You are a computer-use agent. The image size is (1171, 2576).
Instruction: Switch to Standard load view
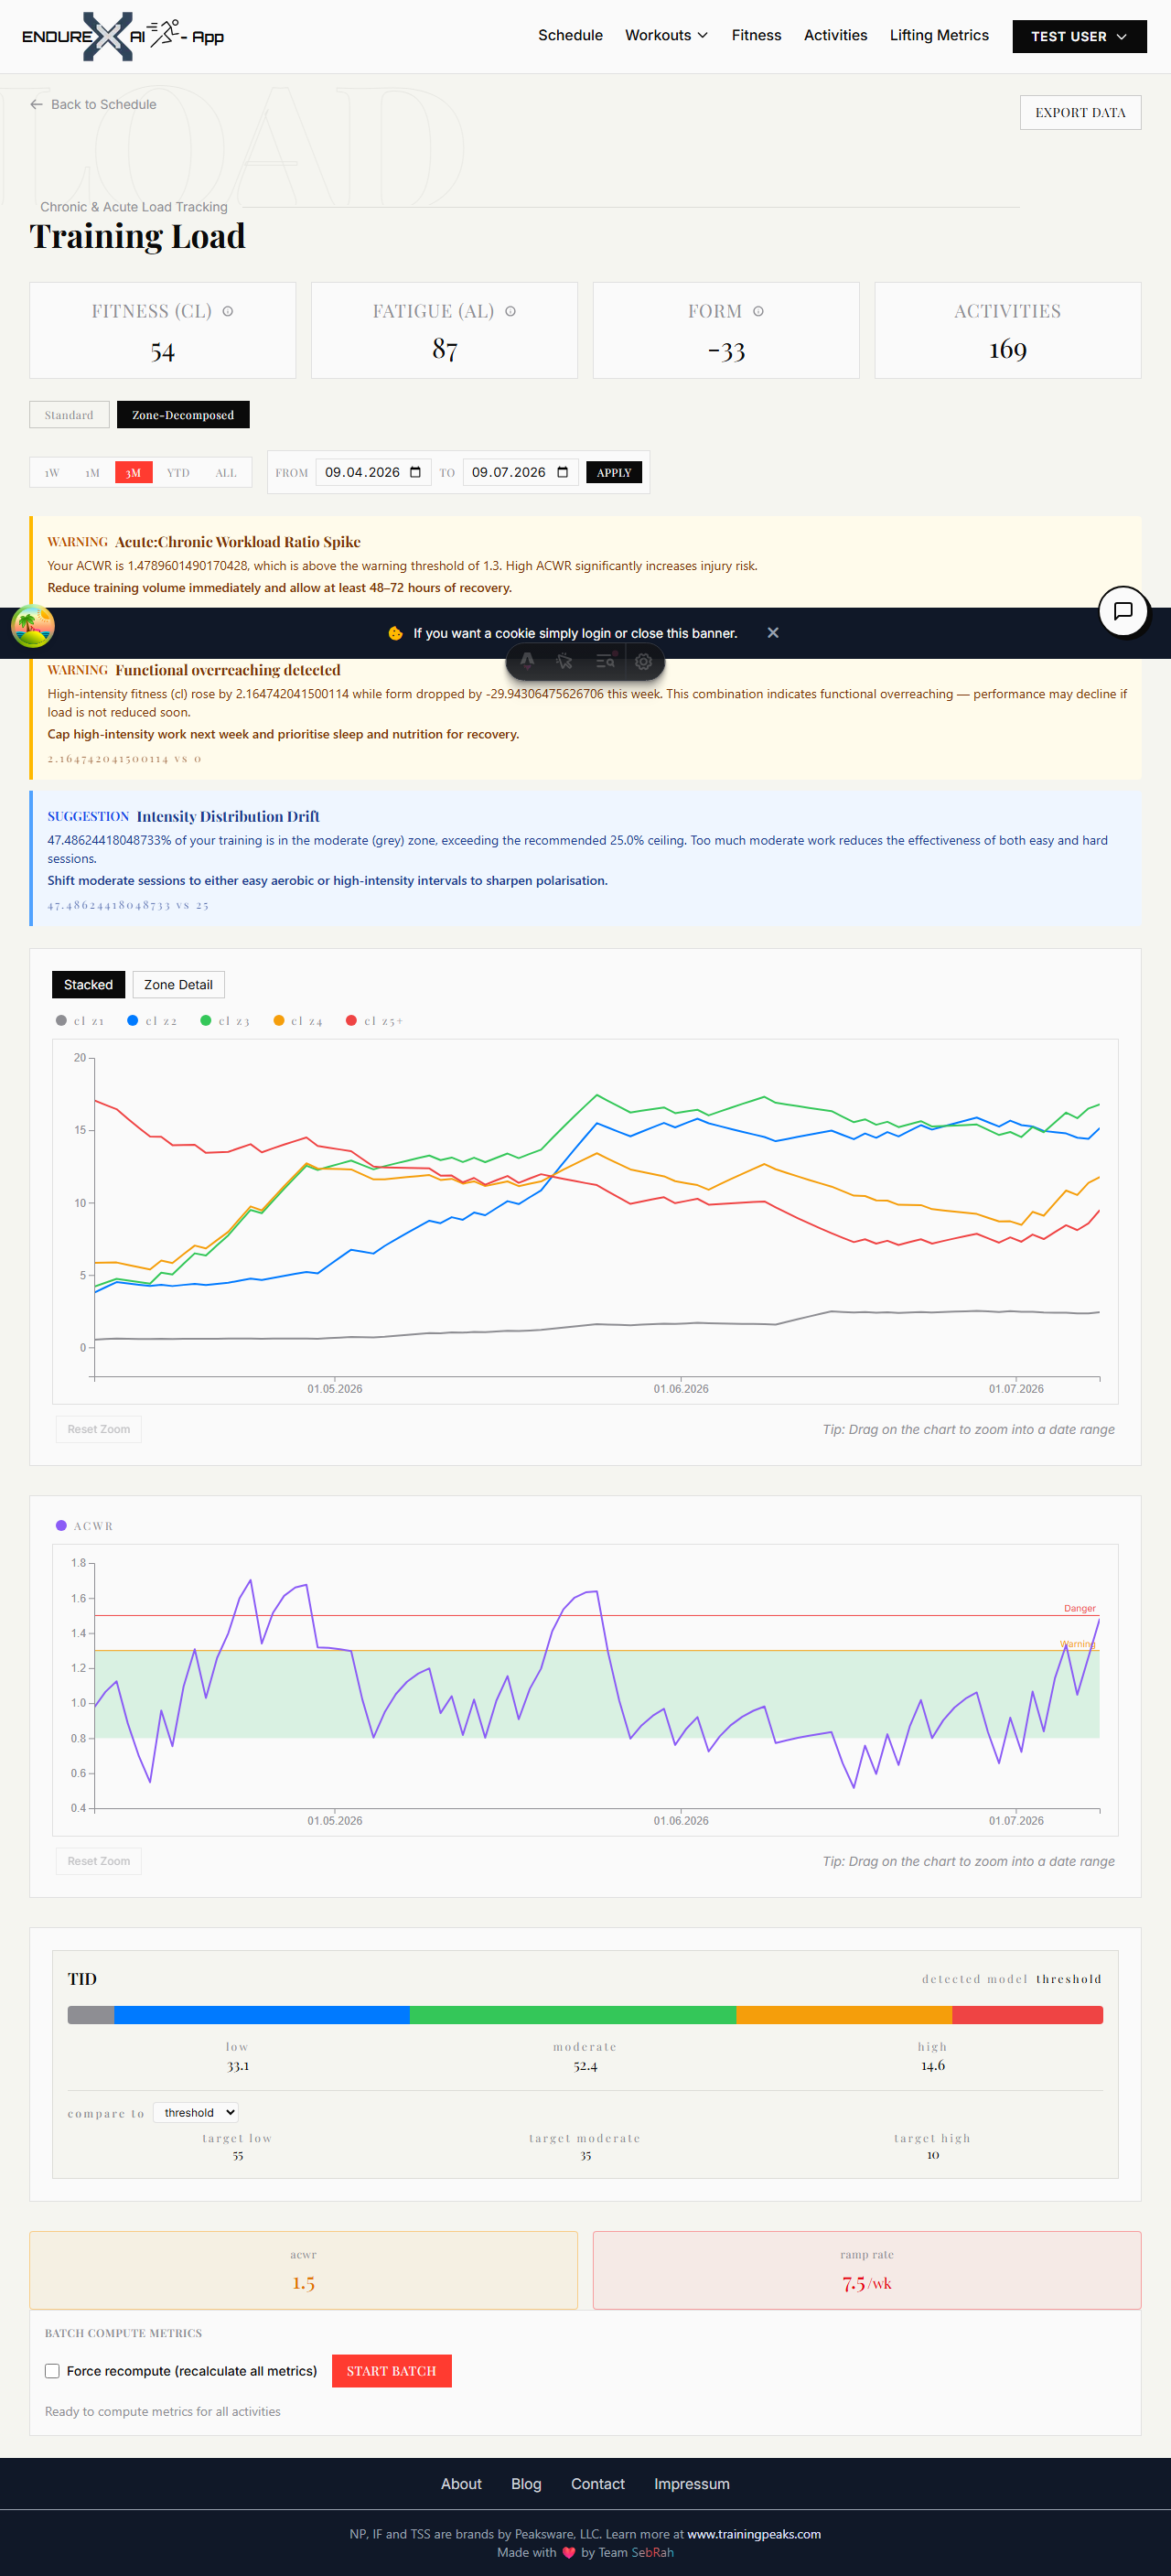pos(69,414)
